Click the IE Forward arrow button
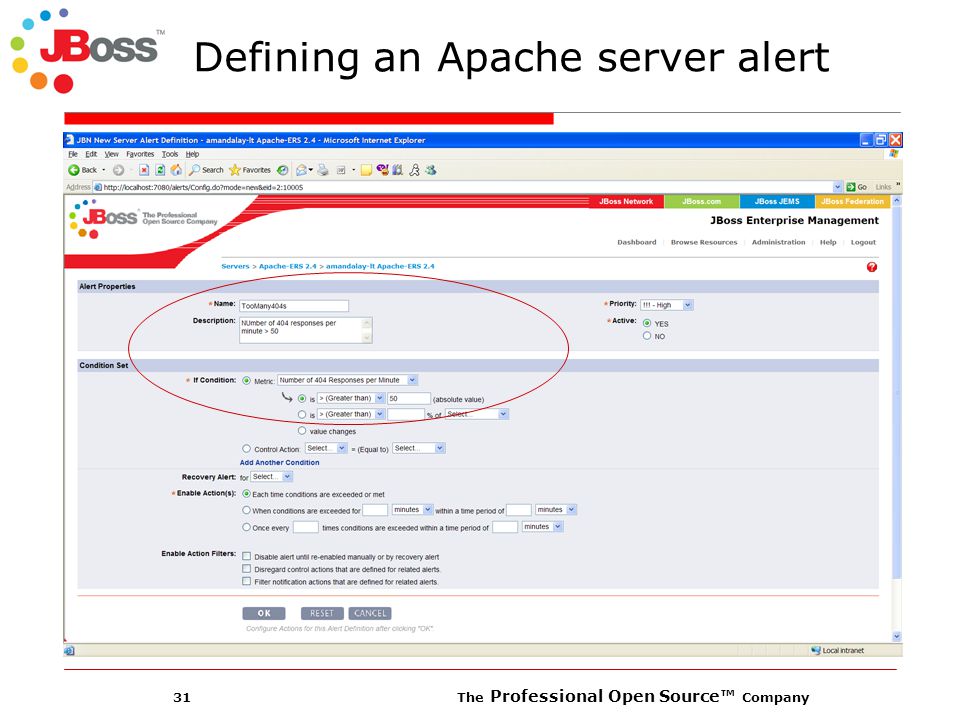The height and width of the screenshot is (720, 960). 119,170
